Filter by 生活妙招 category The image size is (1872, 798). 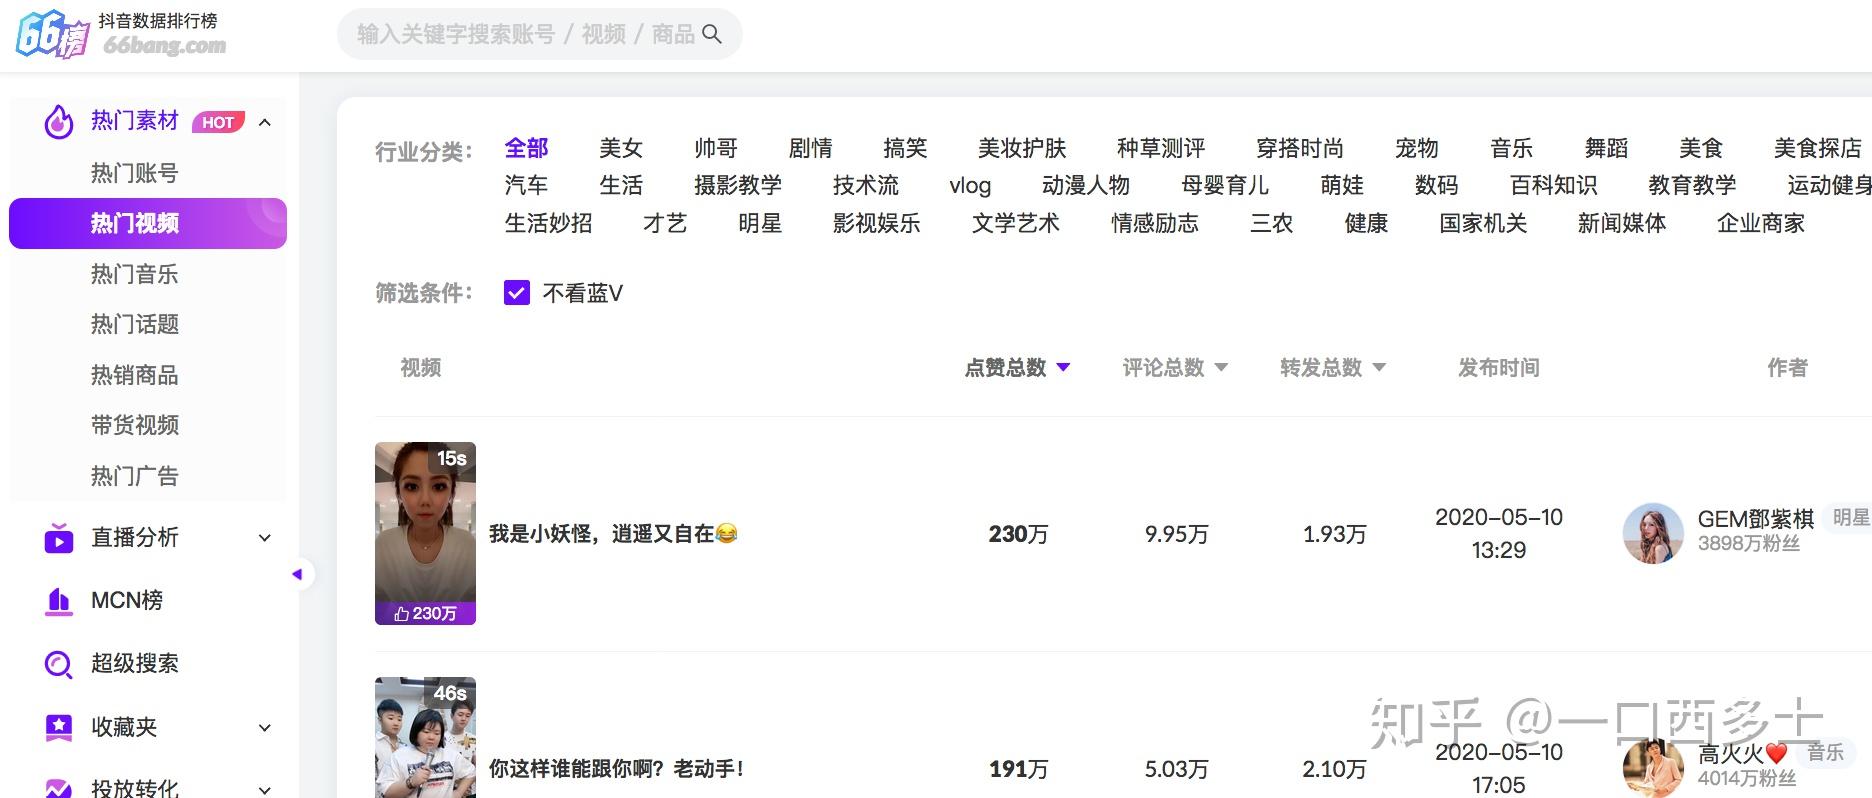[x=548, y=223]
